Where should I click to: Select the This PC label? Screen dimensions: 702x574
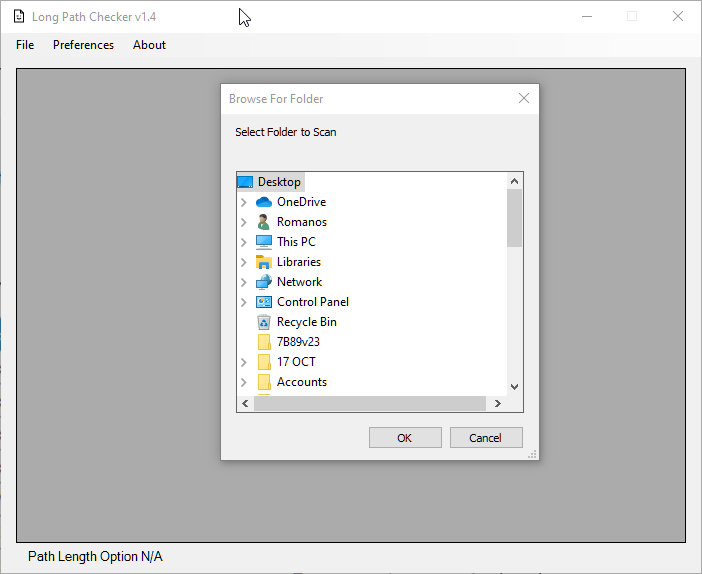(296, 242)
